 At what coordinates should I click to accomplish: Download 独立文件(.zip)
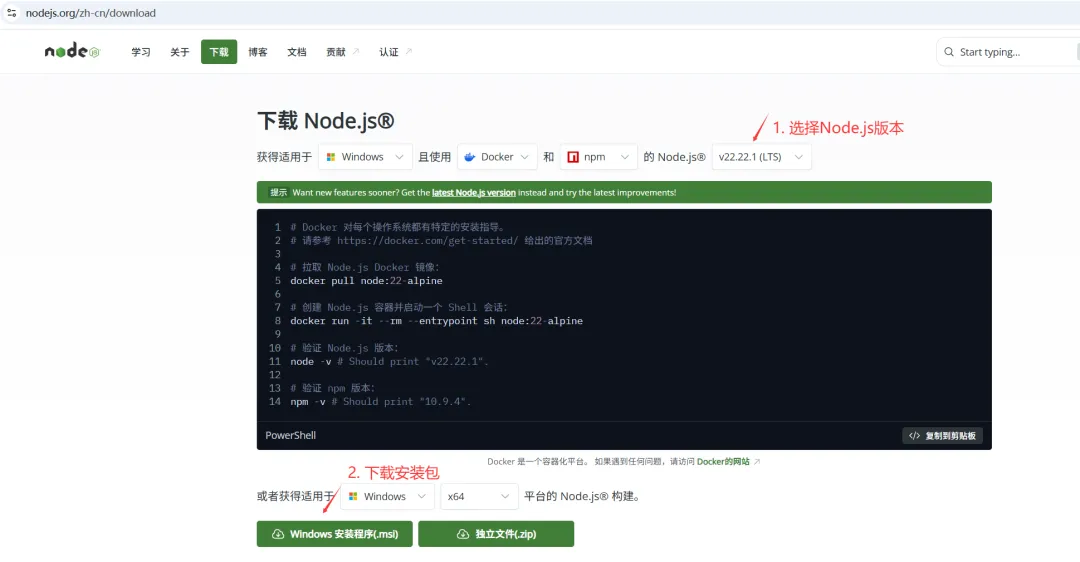[496, 534]
